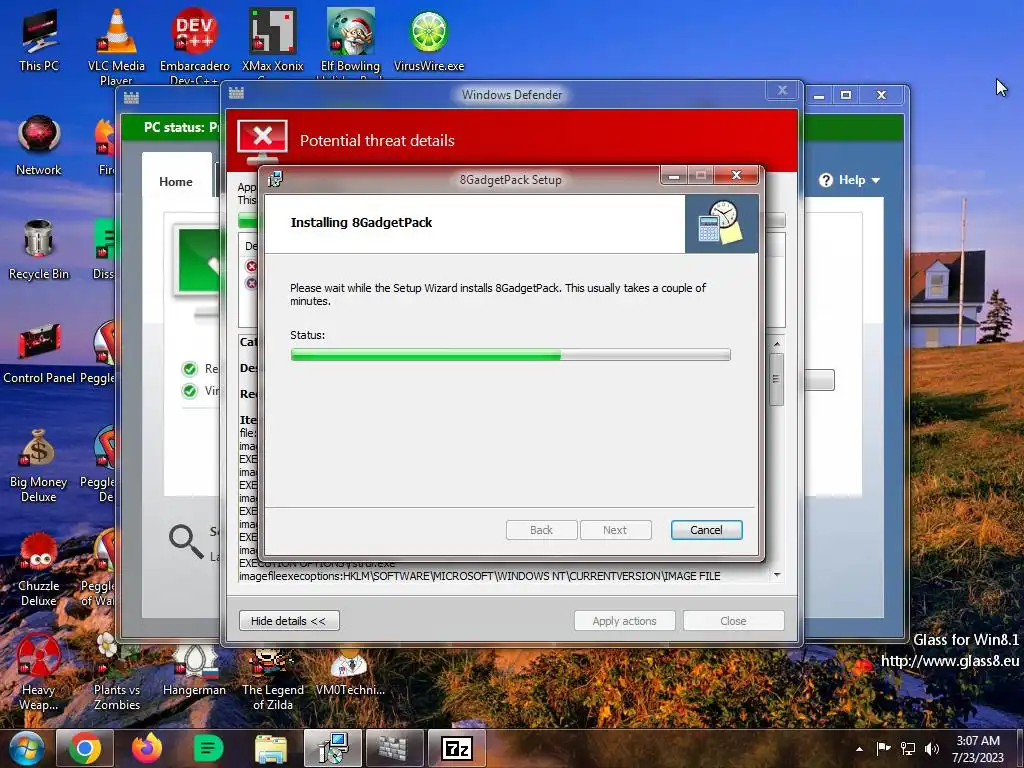Image resolution: width=1024 pixels, height=768 pixels.
Task: Click the installation status progress bar
Action: point(510,355)
